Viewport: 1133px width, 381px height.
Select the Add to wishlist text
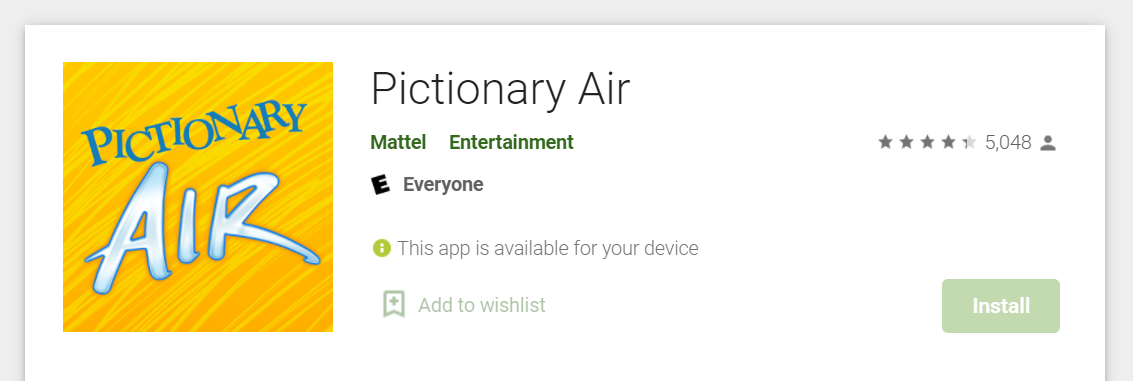pyautogui.click(x=482, y=305)
